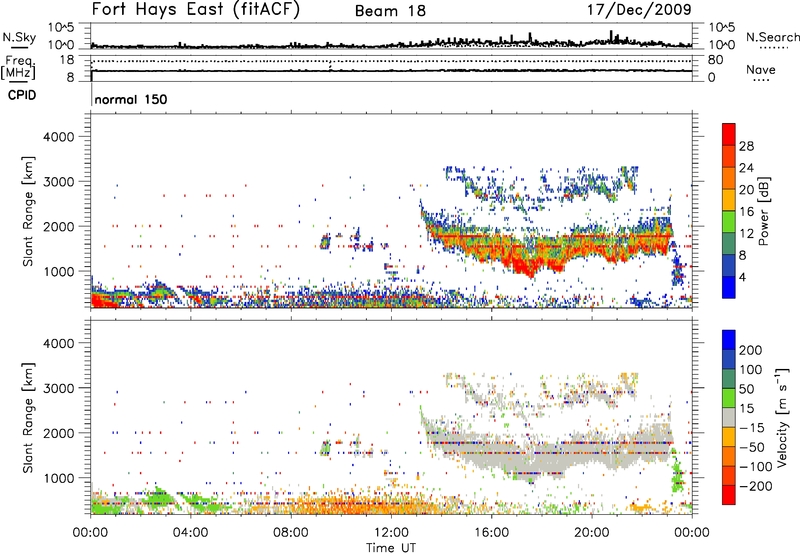Pick the red bottom segment of Velocity color bar
The image size is (800, 554).
(729, 495)
